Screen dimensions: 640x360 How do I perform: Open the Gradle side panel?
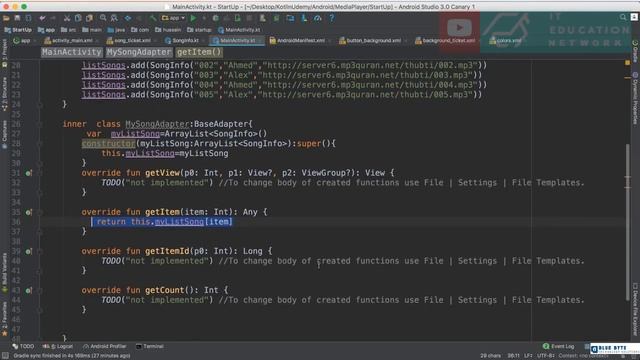635,51
